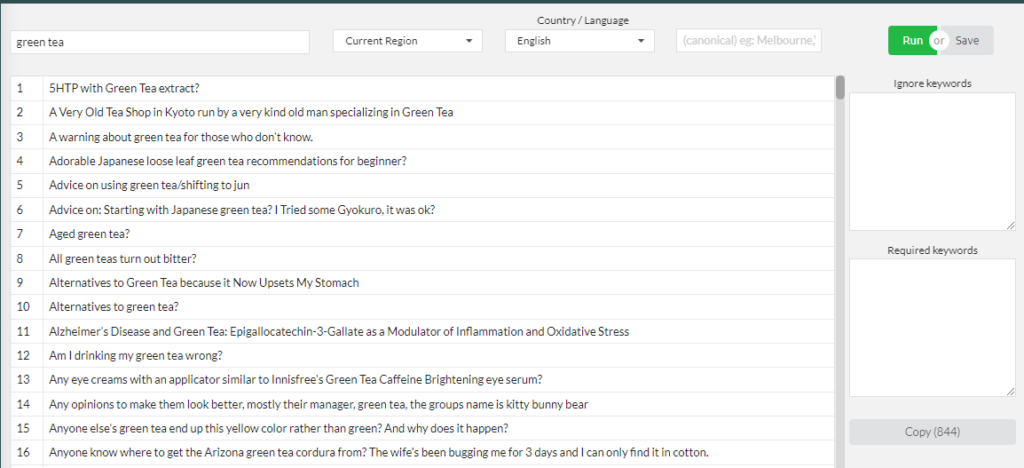
Task: Click inside the Ignore keywords text area
Action: (x=932, y=161)
